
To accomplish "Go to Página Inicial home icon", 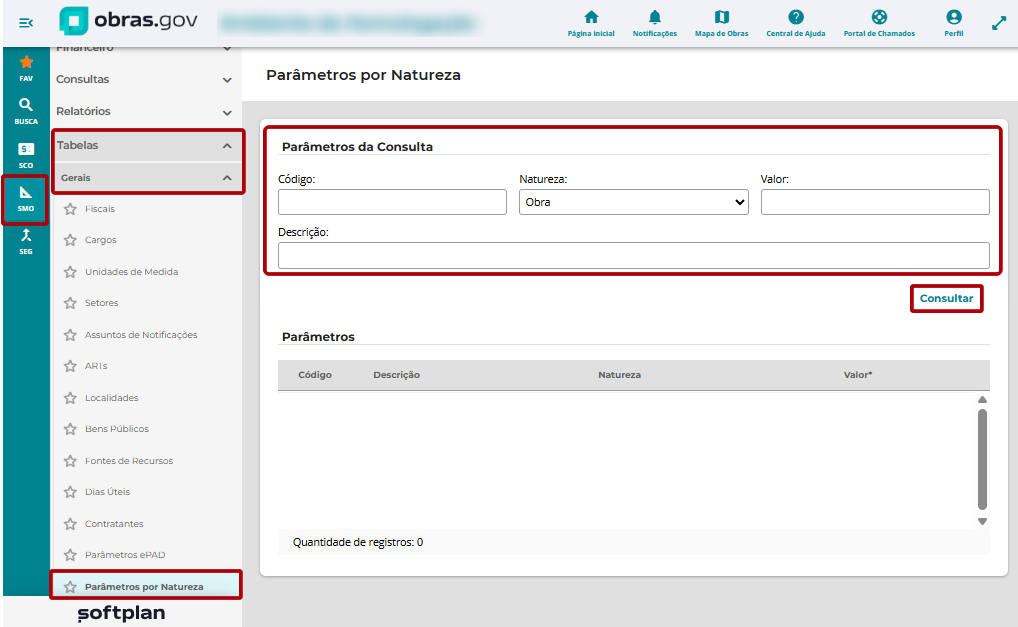I will tap(591, 23).
